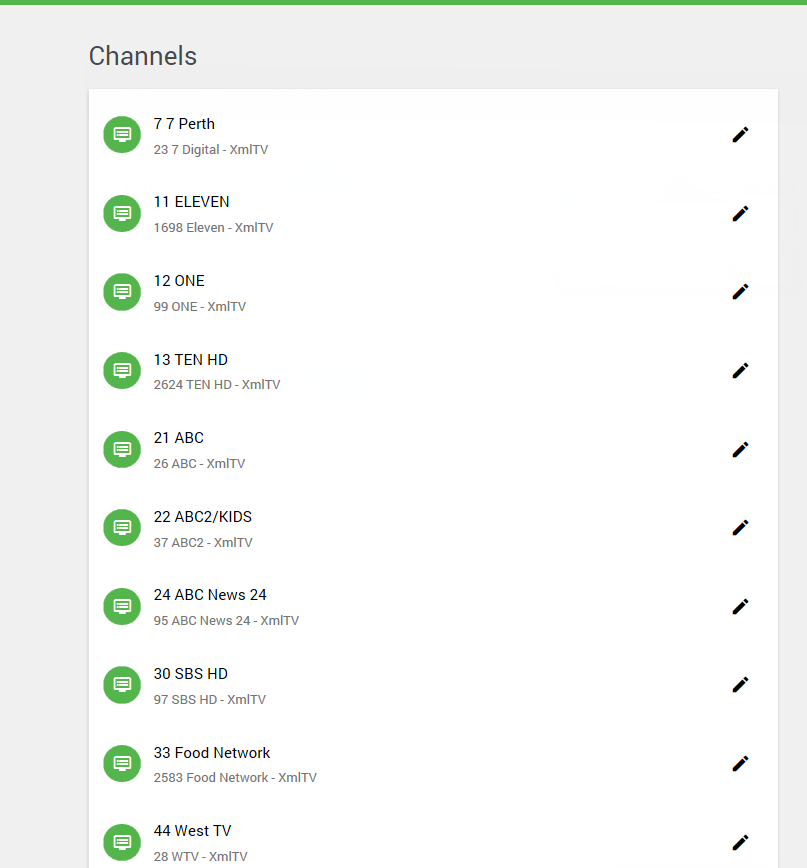Click the green channel icon for 21 ABC
This screenshot has width=807, height=868.
[121, 449]
